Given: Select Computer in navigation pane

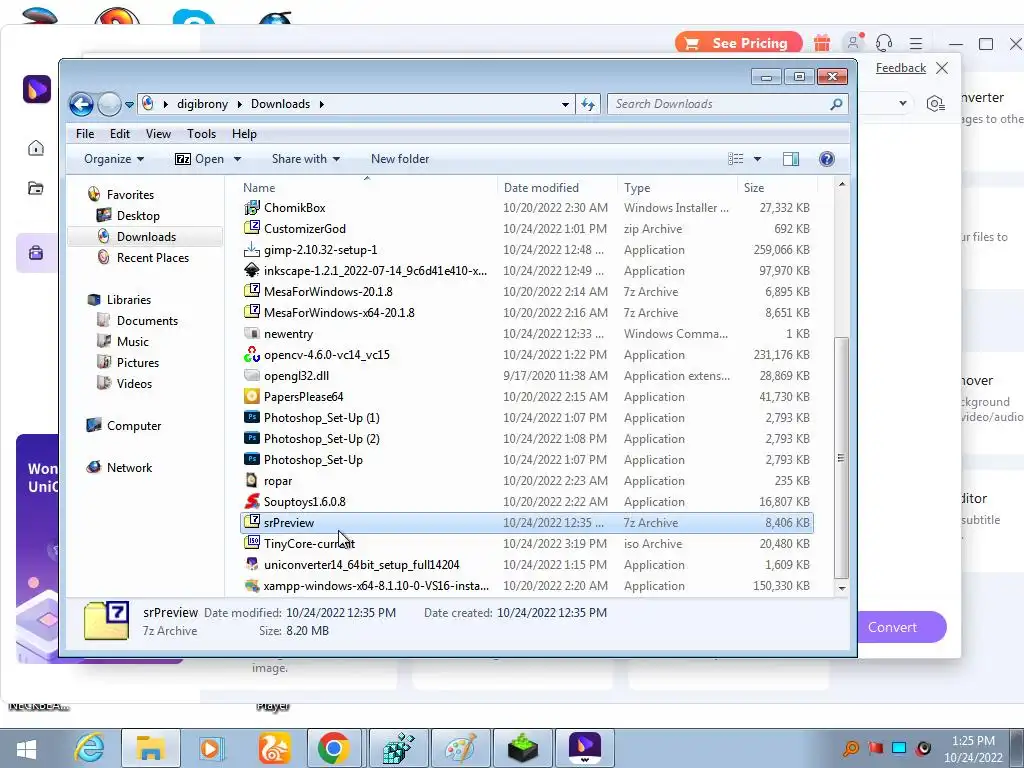Looking at the screenshot, I should (x=134, y=426).
